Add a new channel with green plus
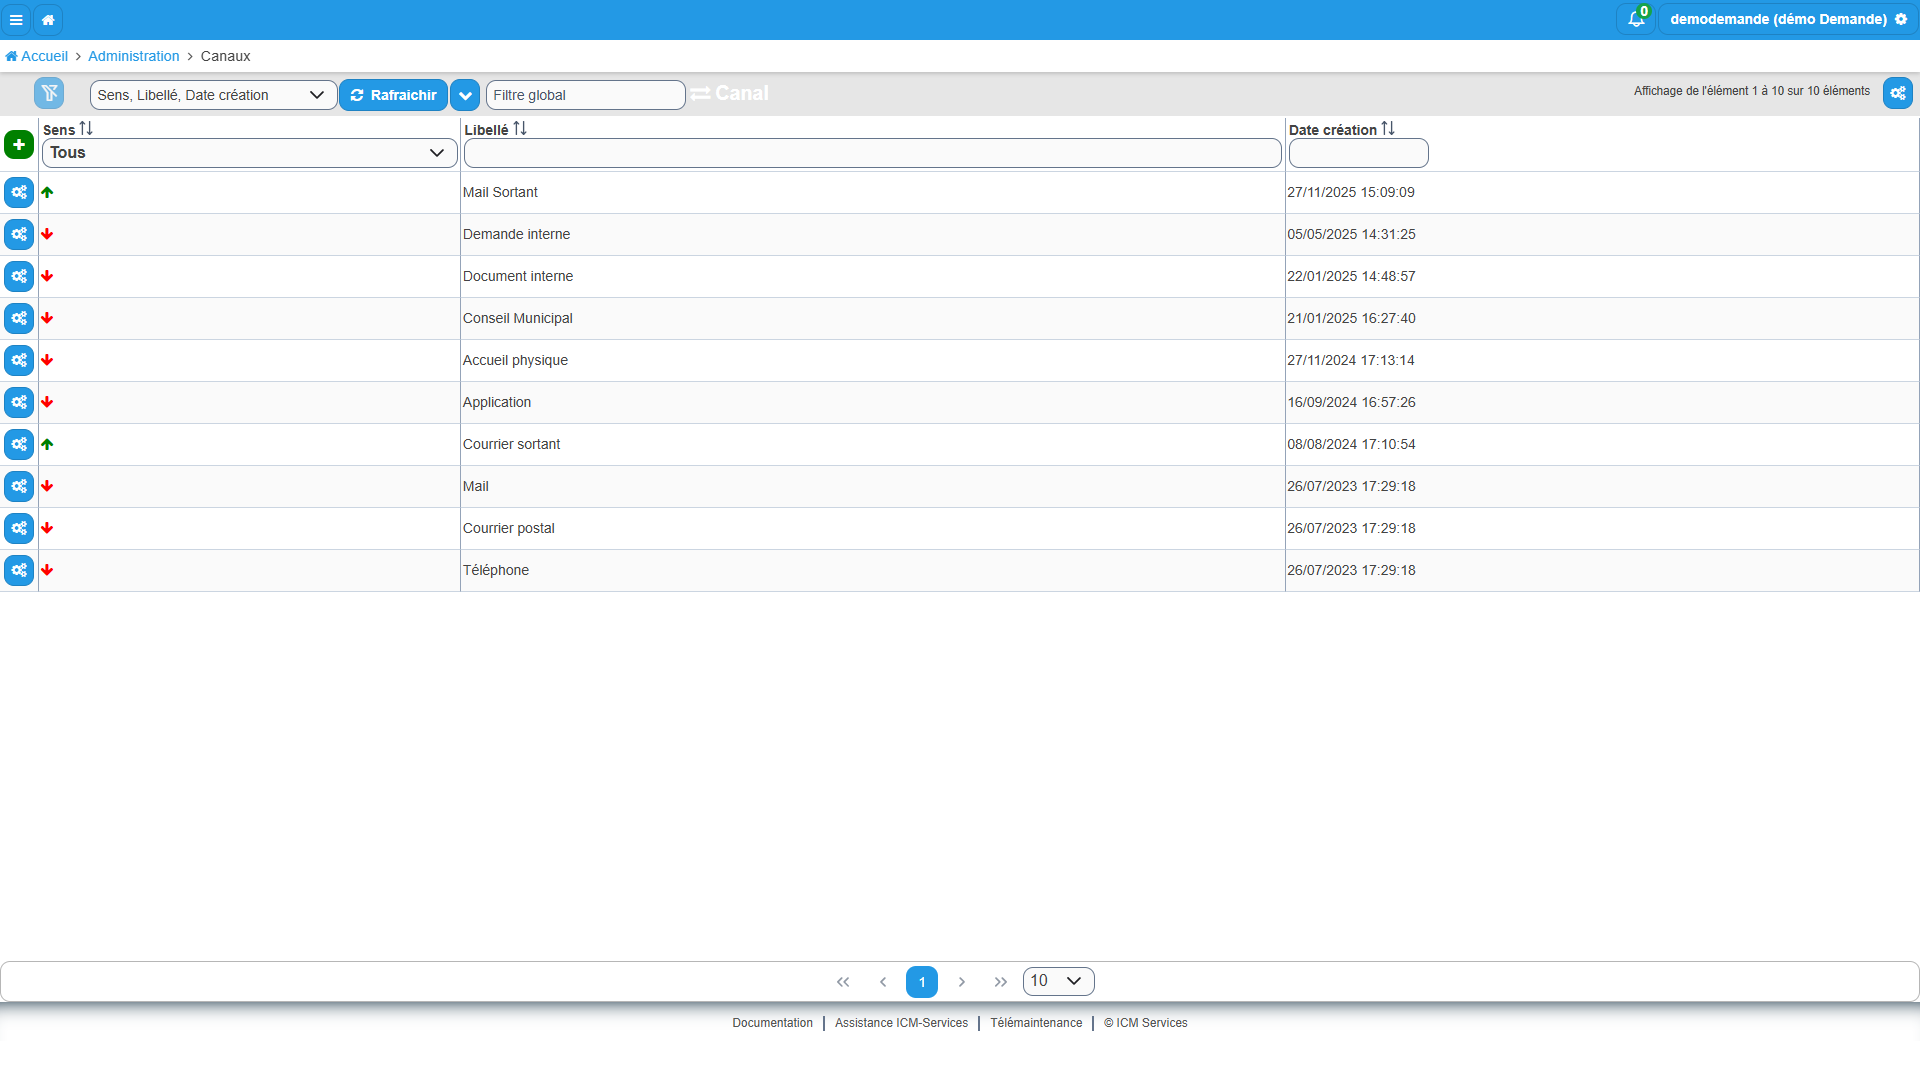The image size is (1920, 1080). point(19,144)
